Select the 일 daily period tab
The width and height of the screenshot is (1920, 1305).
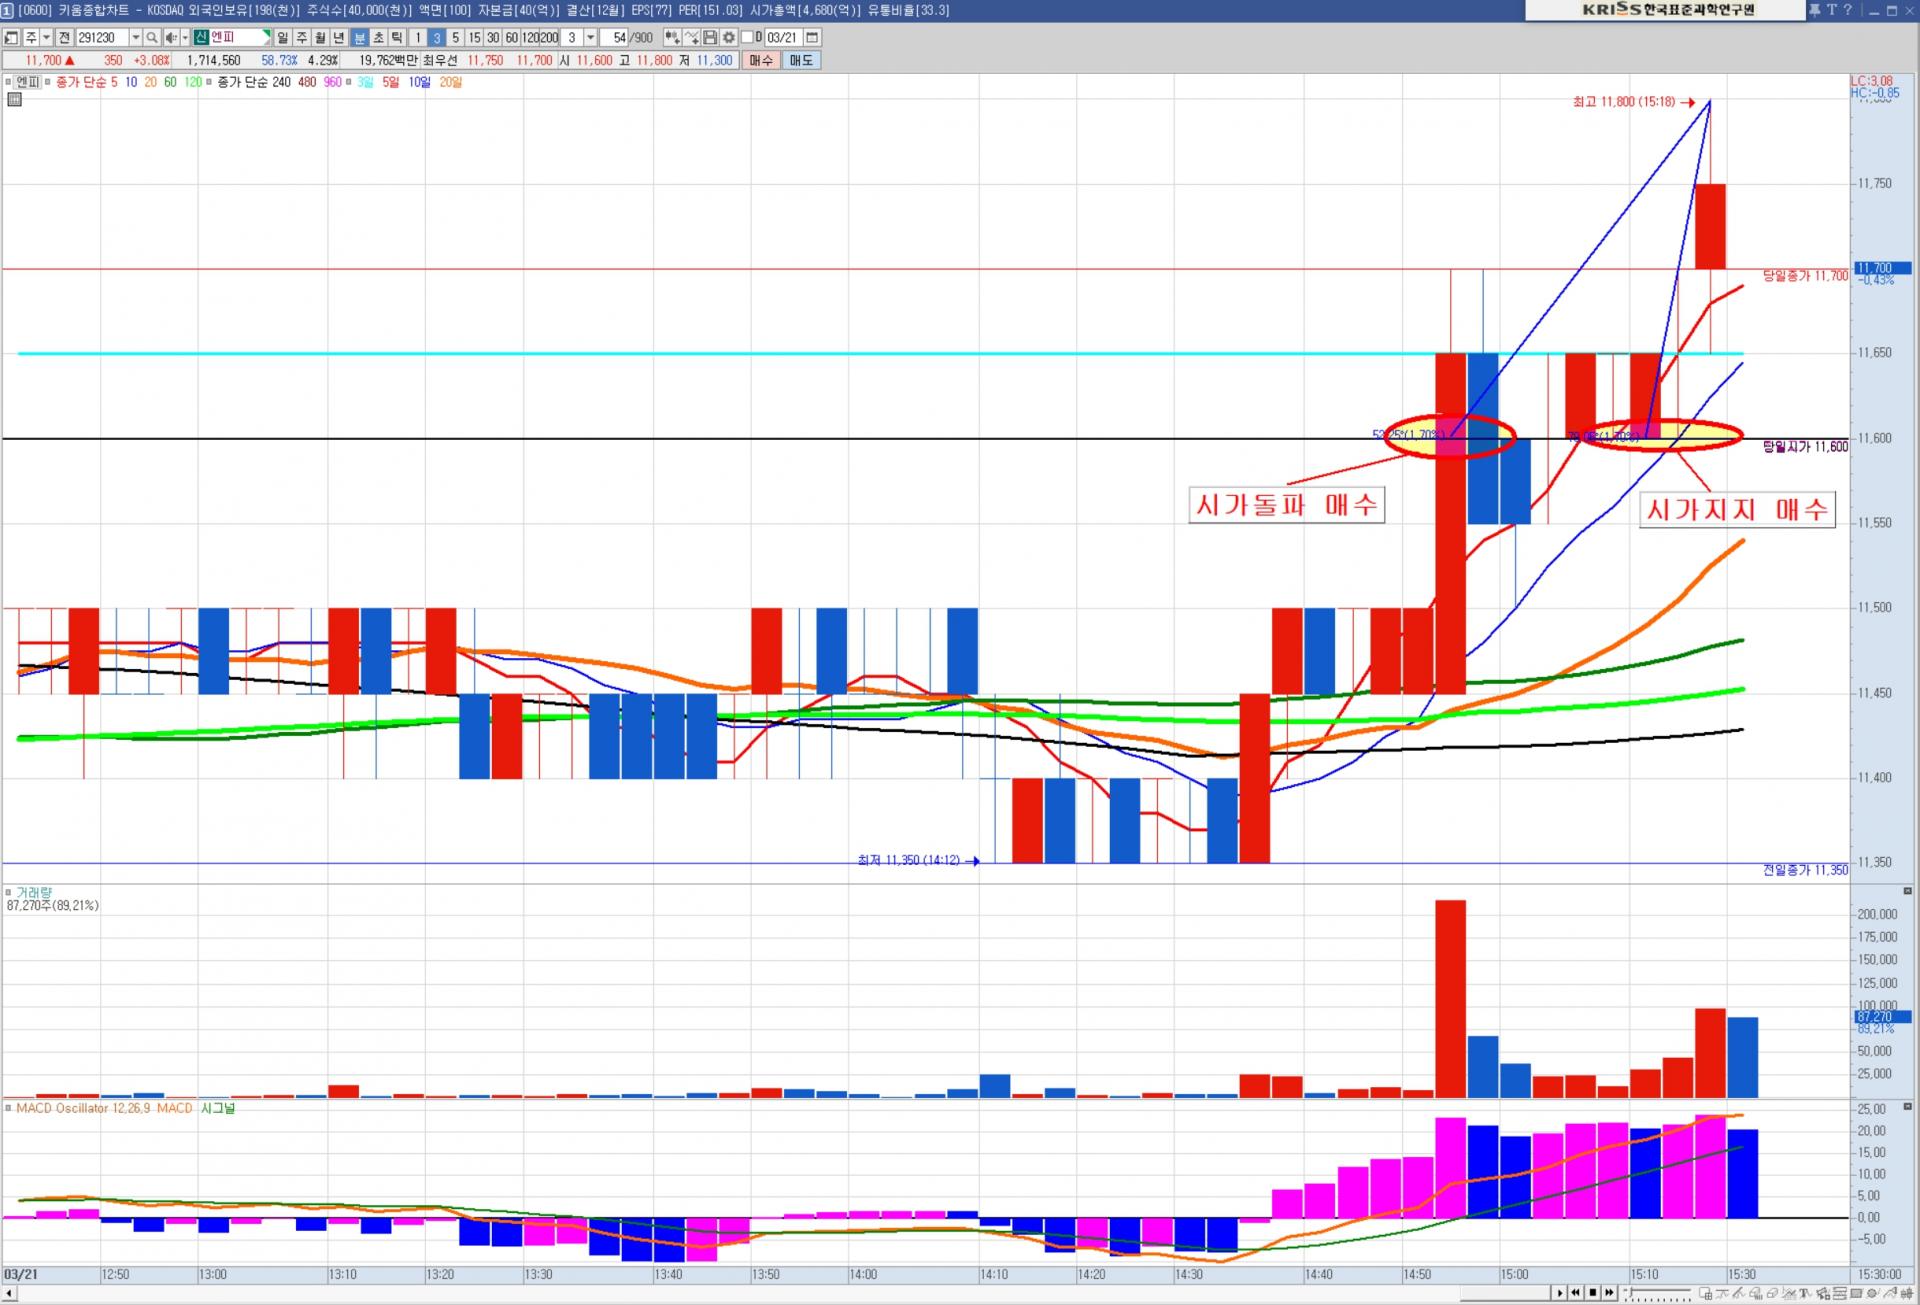point(283,38)
